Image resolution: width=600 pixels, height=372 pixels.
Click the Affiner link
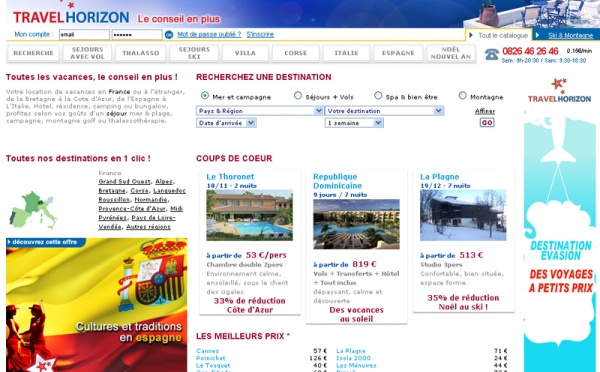point(485,111)
